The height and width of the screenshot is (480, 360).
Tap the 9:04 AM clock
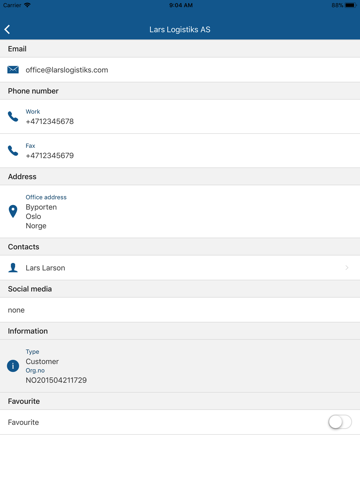pyautogui.click(x=181, y=5)
